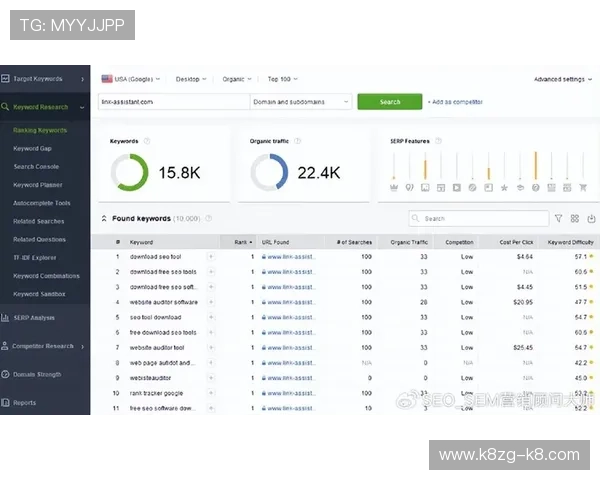The image size is (600, 480).
Task: Click the Keywords help question icon
Action: pos(147,142)
